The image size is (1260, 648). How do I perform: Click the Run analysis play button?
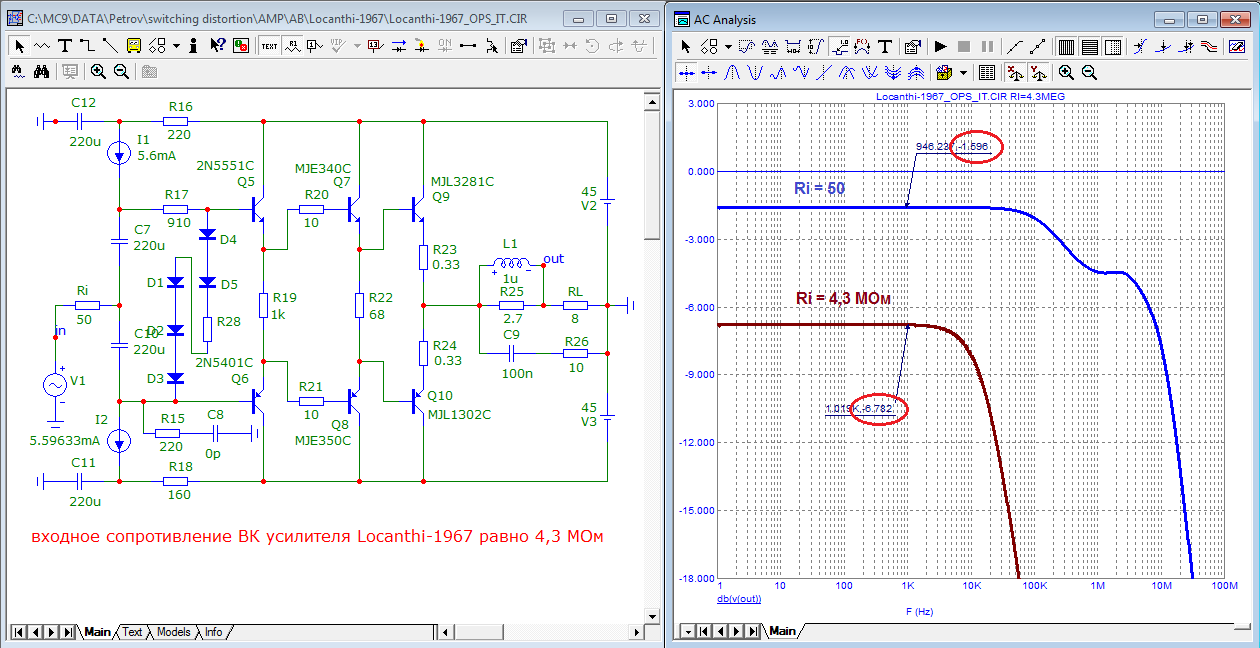coord(940,46)
